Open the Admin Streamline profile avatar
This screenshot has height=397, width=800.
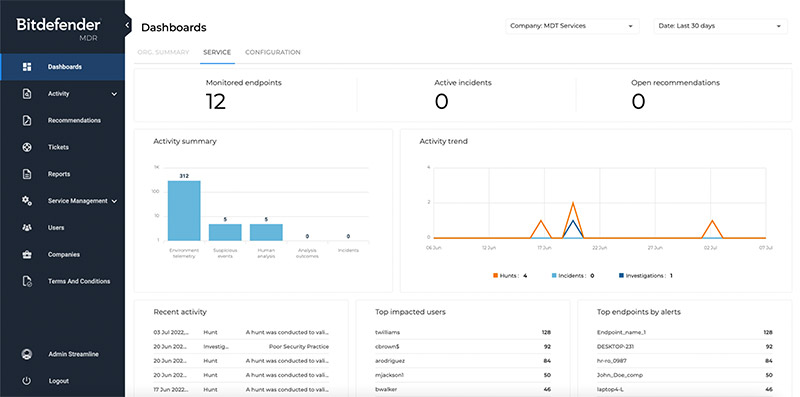(x=27, y=354)
